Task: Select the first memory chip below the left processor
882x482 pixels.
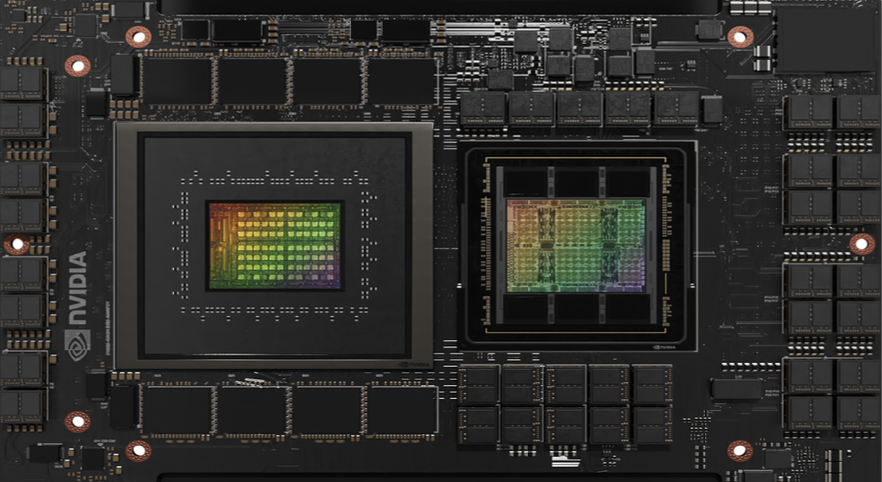Action: pos(178,409)
